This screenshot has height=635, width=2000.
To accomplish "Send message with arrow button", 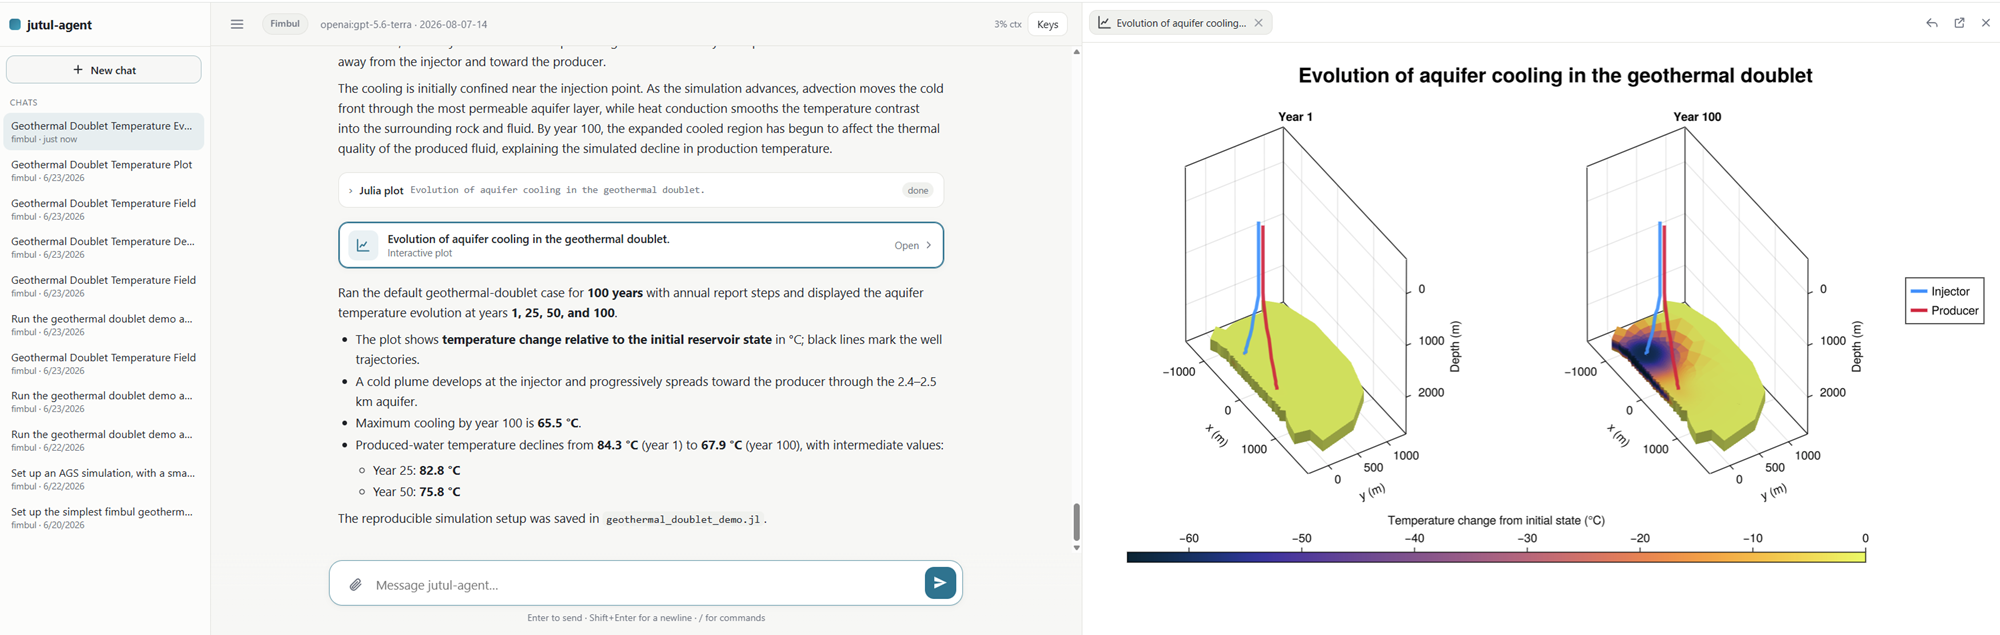I will tap(940, 583).
